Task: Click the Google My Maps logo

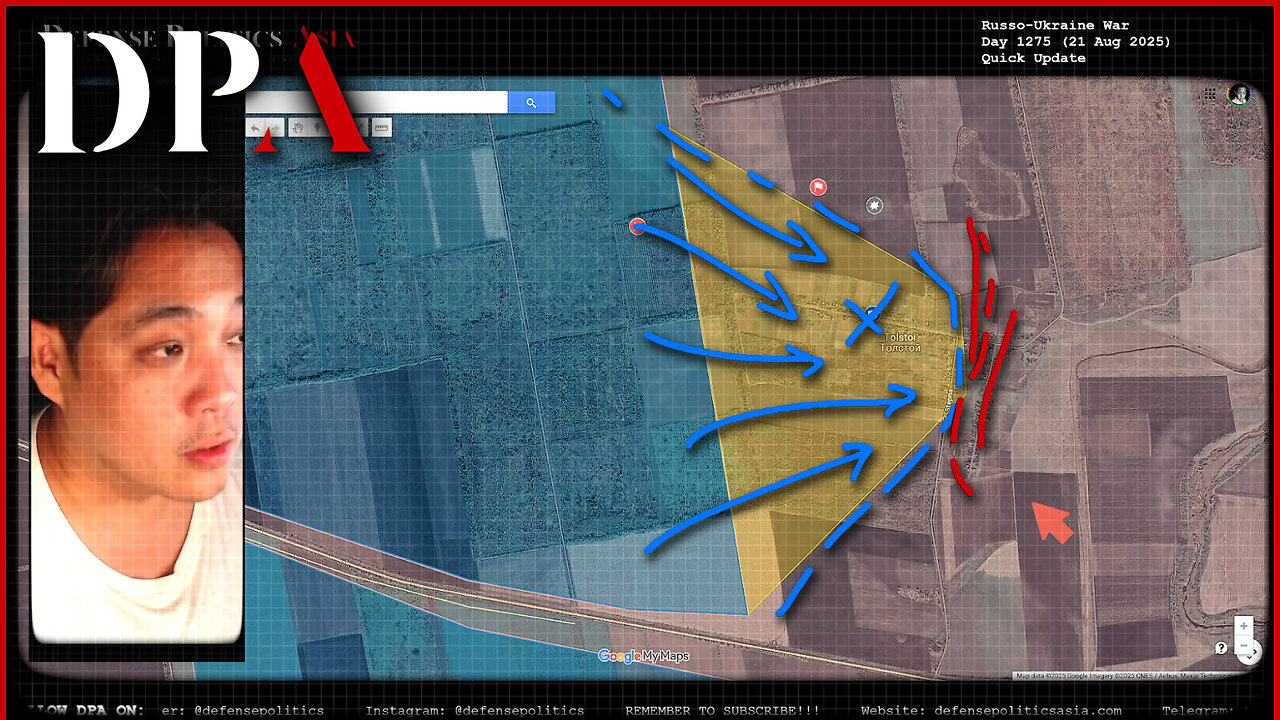Action: coord(643,656)
